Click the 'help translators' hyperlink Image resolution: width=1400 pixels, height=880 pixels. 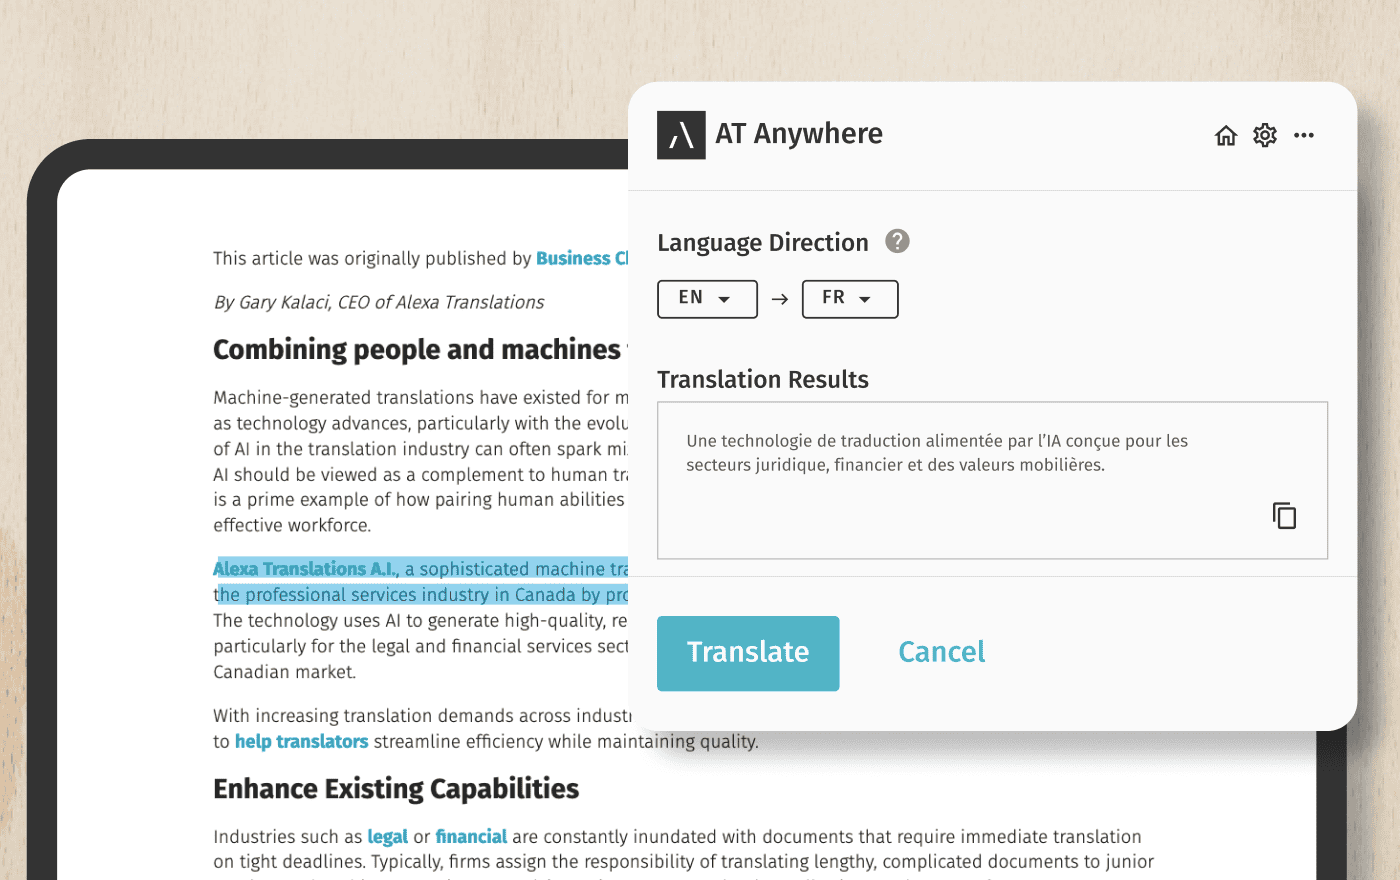click(x=301, y=741)
